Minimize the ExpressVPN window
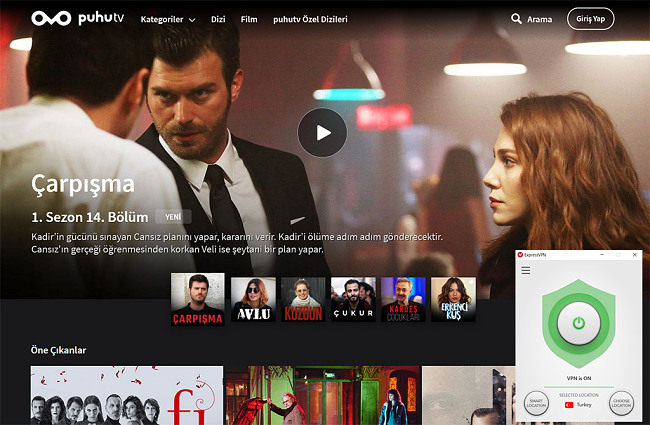 point(602,255)
